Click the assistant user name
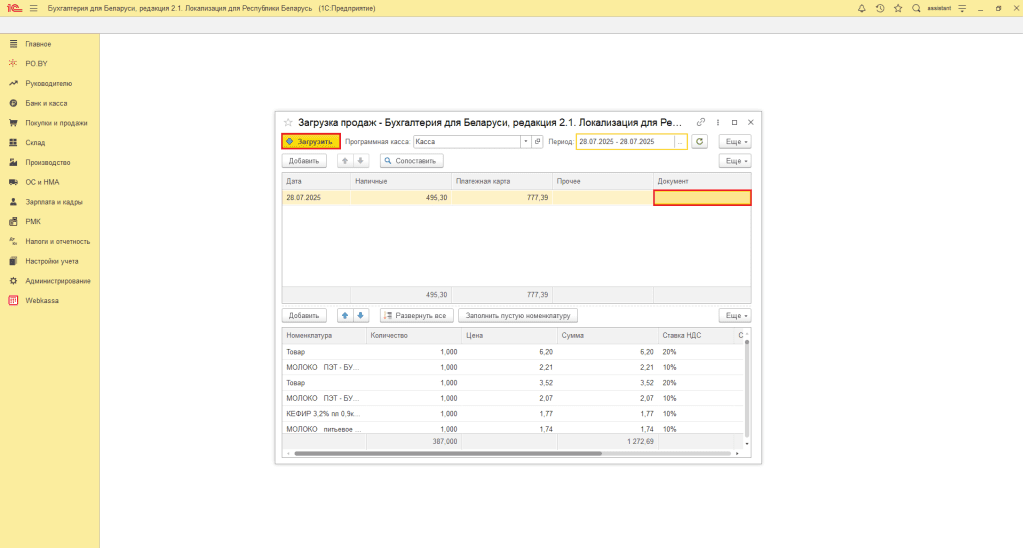Image resolution: width=1024 pixels, height=548 pixels. tap(939, 8)
